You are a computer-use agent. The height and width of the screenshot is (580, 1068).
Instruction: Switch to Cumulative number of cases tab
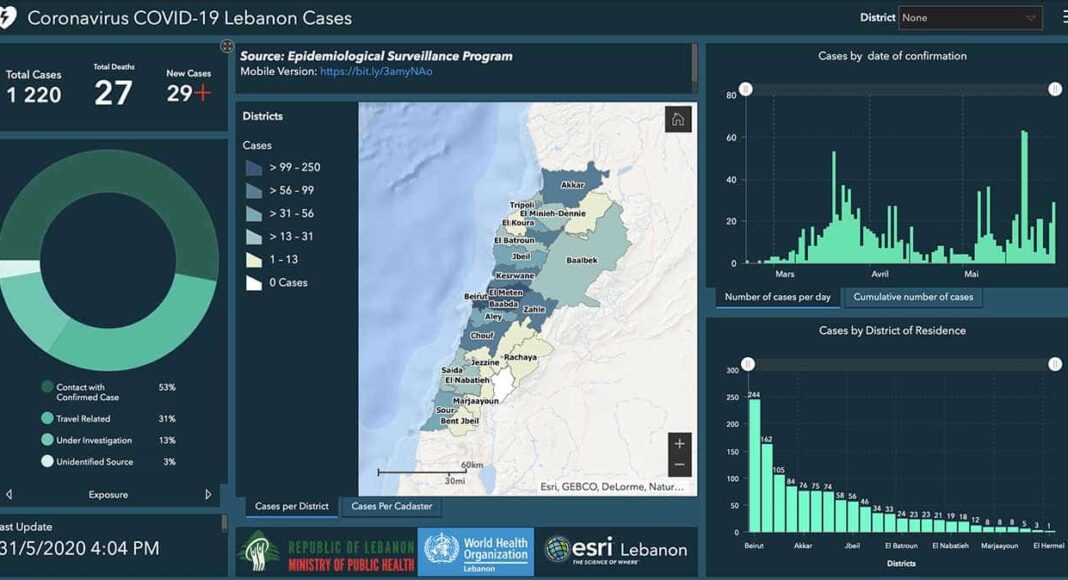point(913,297)
